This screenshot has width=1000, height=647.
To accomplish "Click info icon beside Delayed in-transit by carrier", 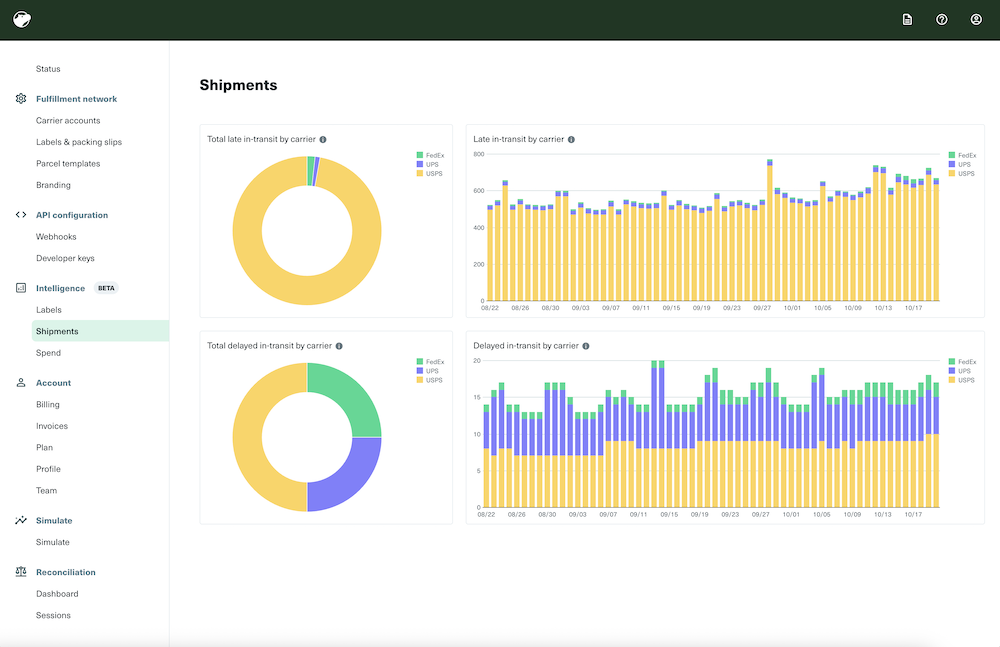I will 585,346.
